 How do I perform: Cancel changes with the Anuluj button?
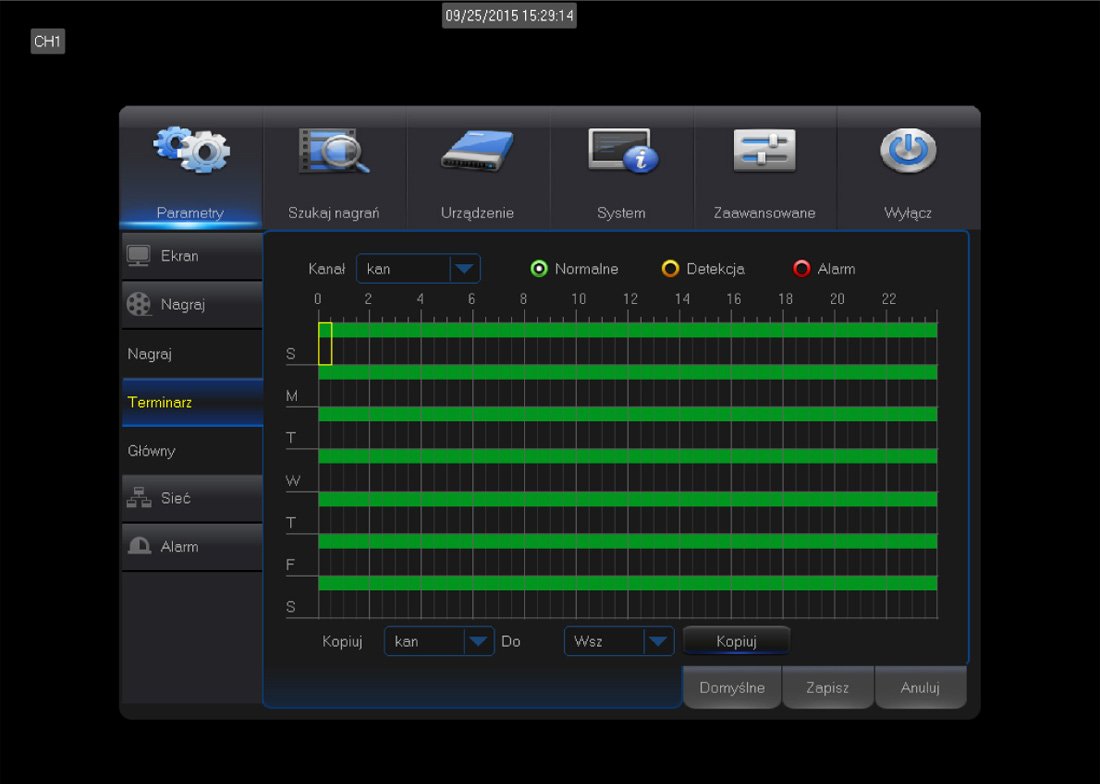[920, 688]
